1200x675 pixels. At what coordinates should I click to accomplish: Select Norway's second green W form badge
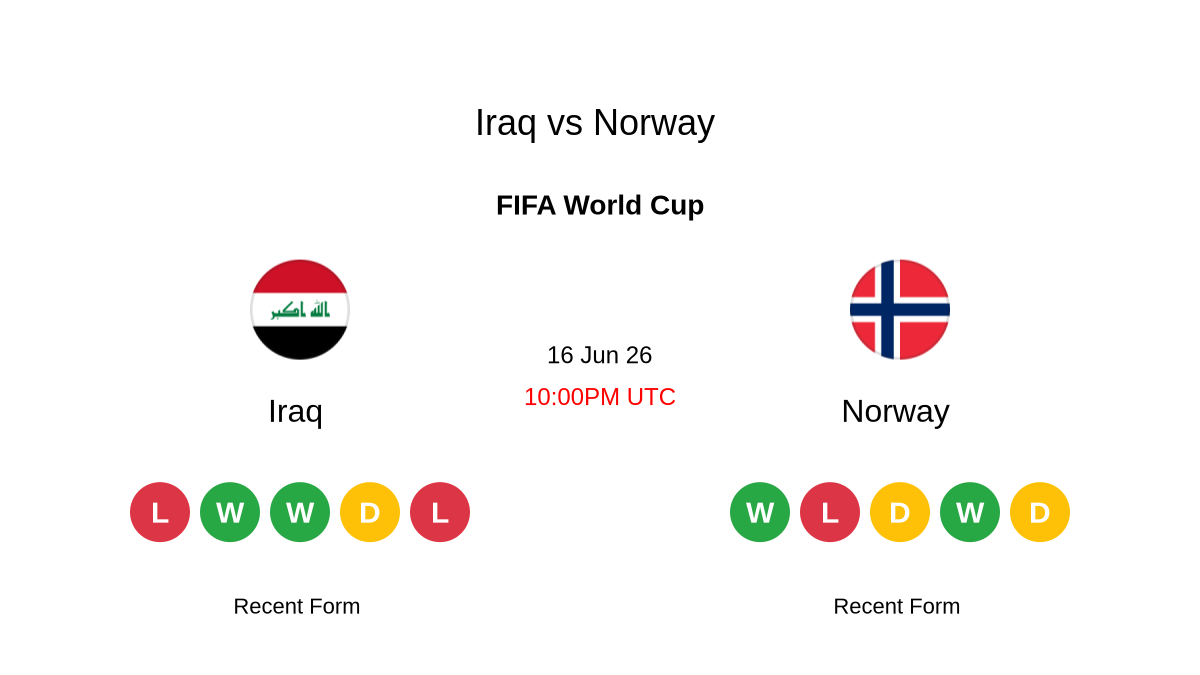(x=970, y=512)
